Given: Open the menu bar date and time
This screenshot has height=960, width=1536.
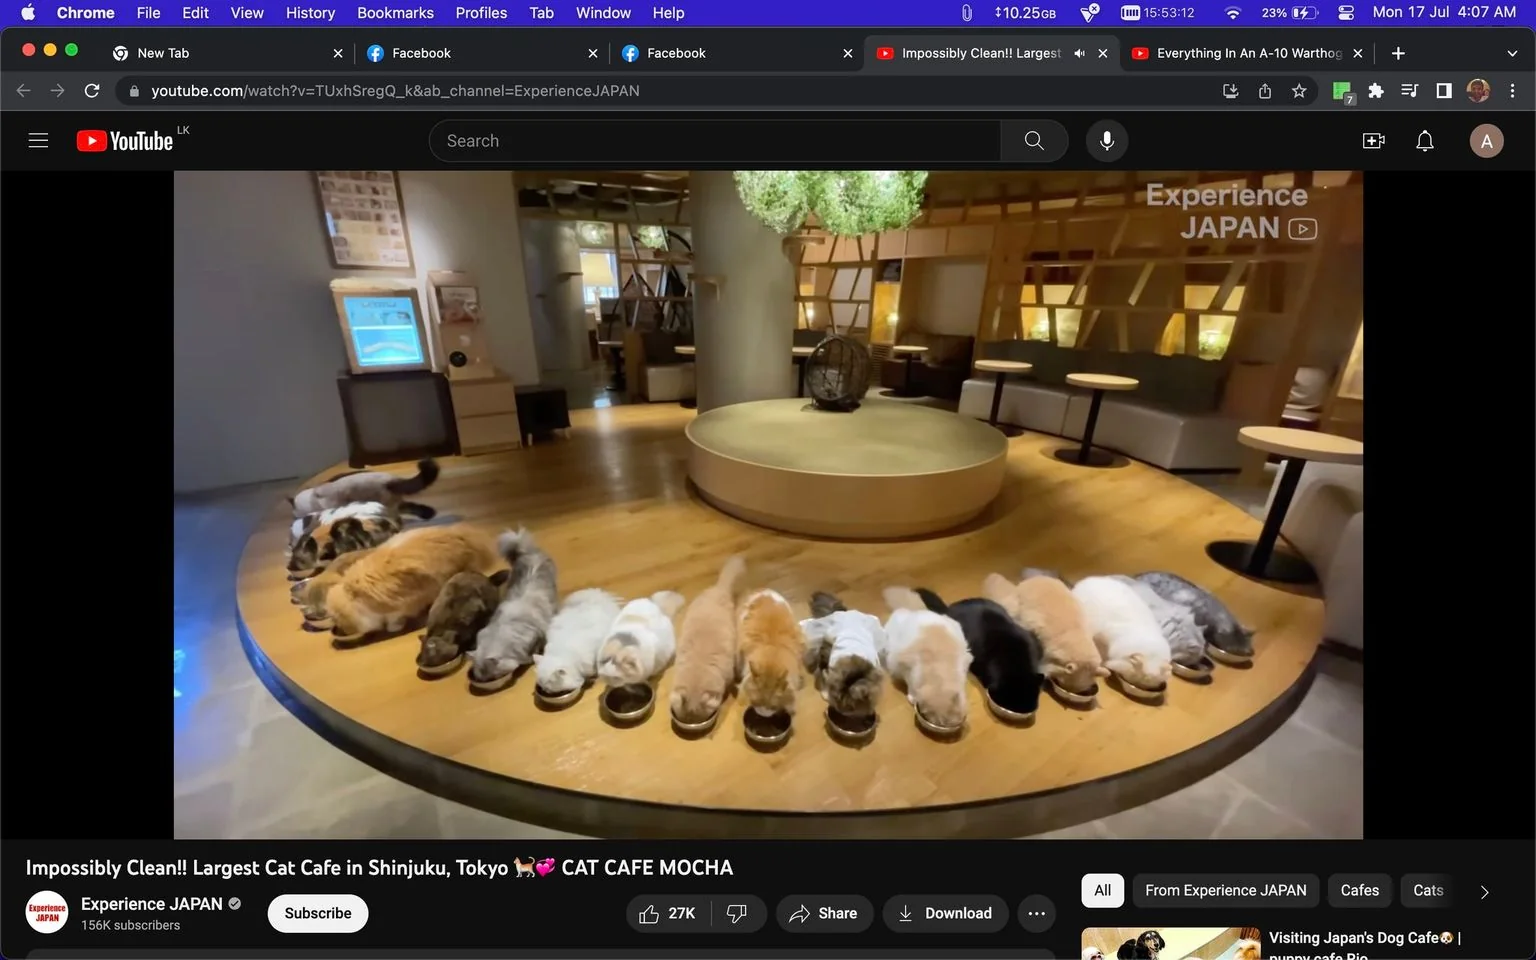Looking at the screenshot, I should [x=1444, y=13].
